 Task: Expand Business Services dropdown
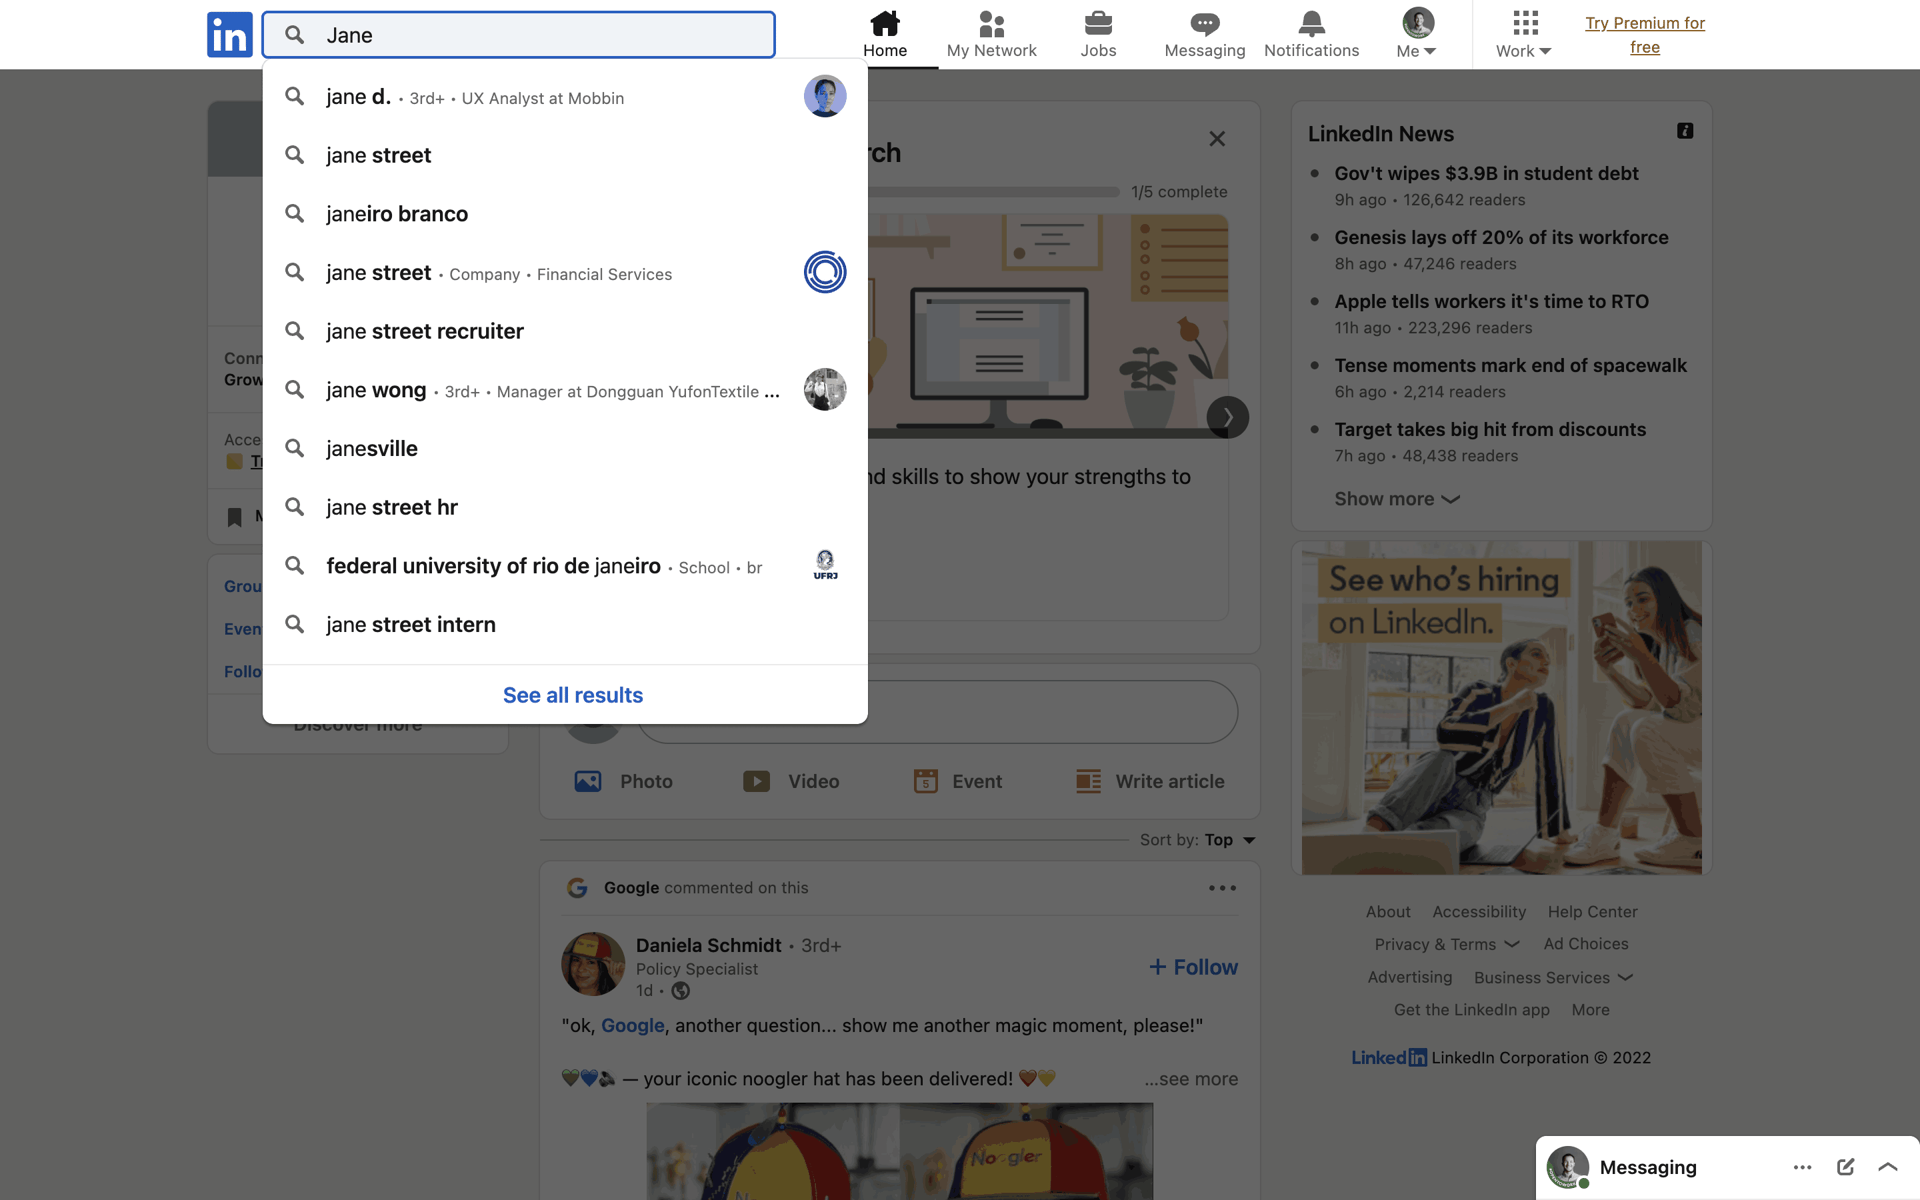tap(1553, 977)
